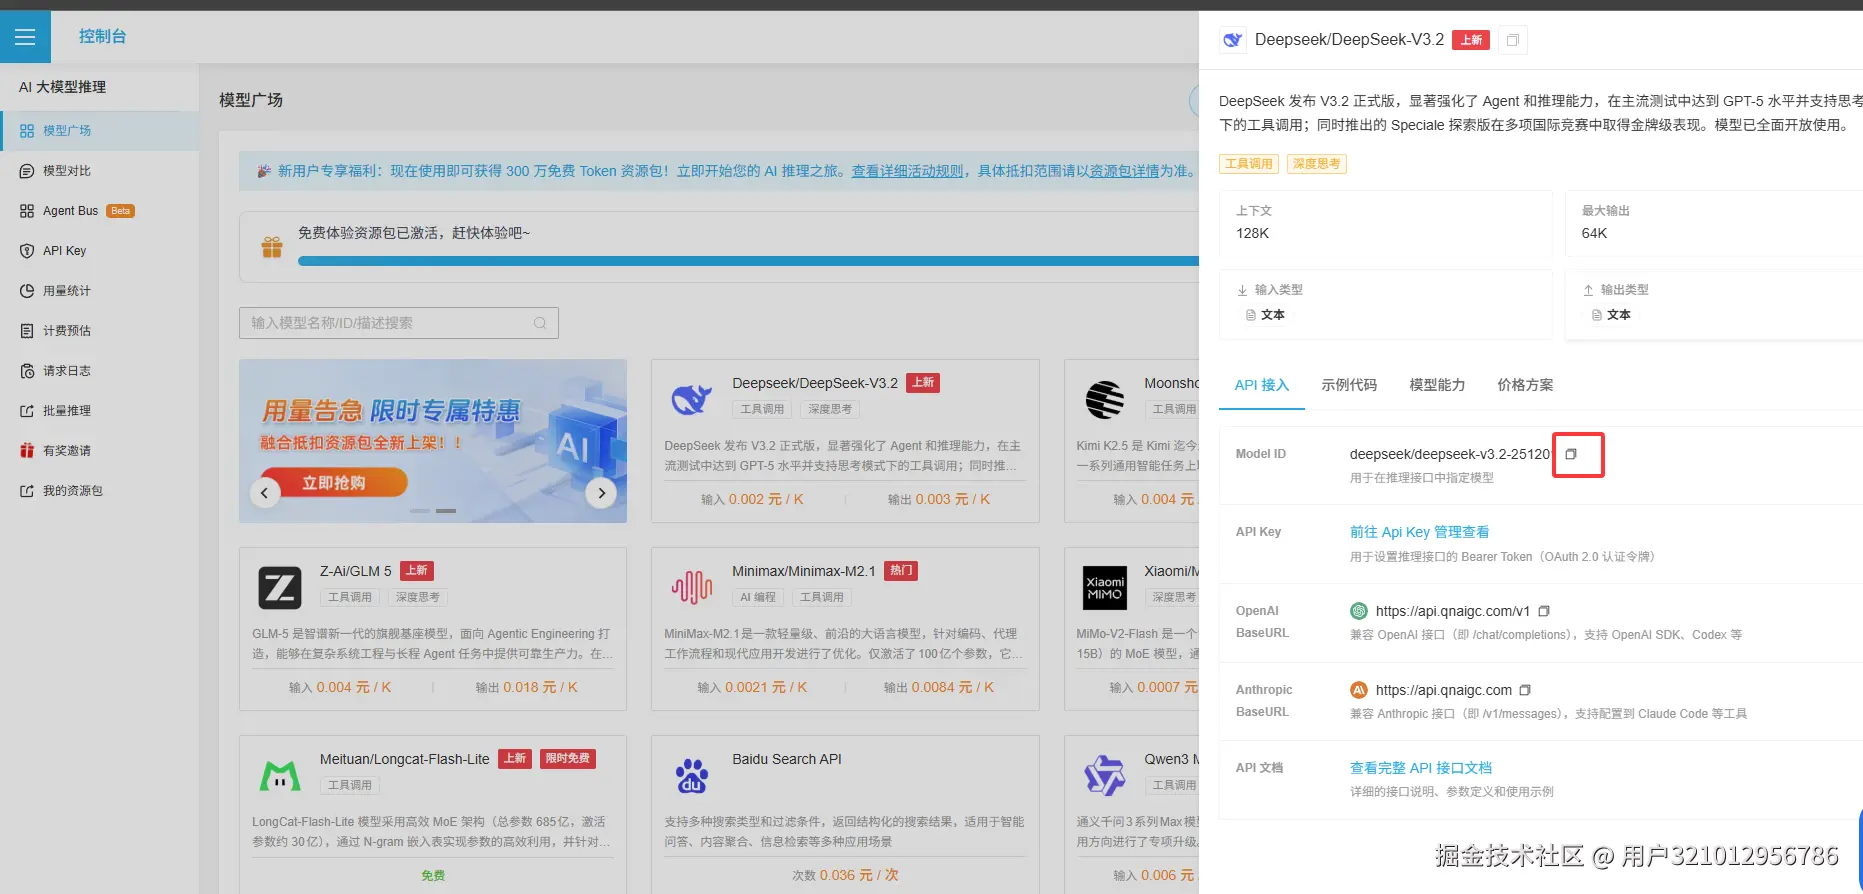Viewport: 1863px width, 894px height.
Task: Open 模型广场 in the sidebar
Action: tap(99, 131)
